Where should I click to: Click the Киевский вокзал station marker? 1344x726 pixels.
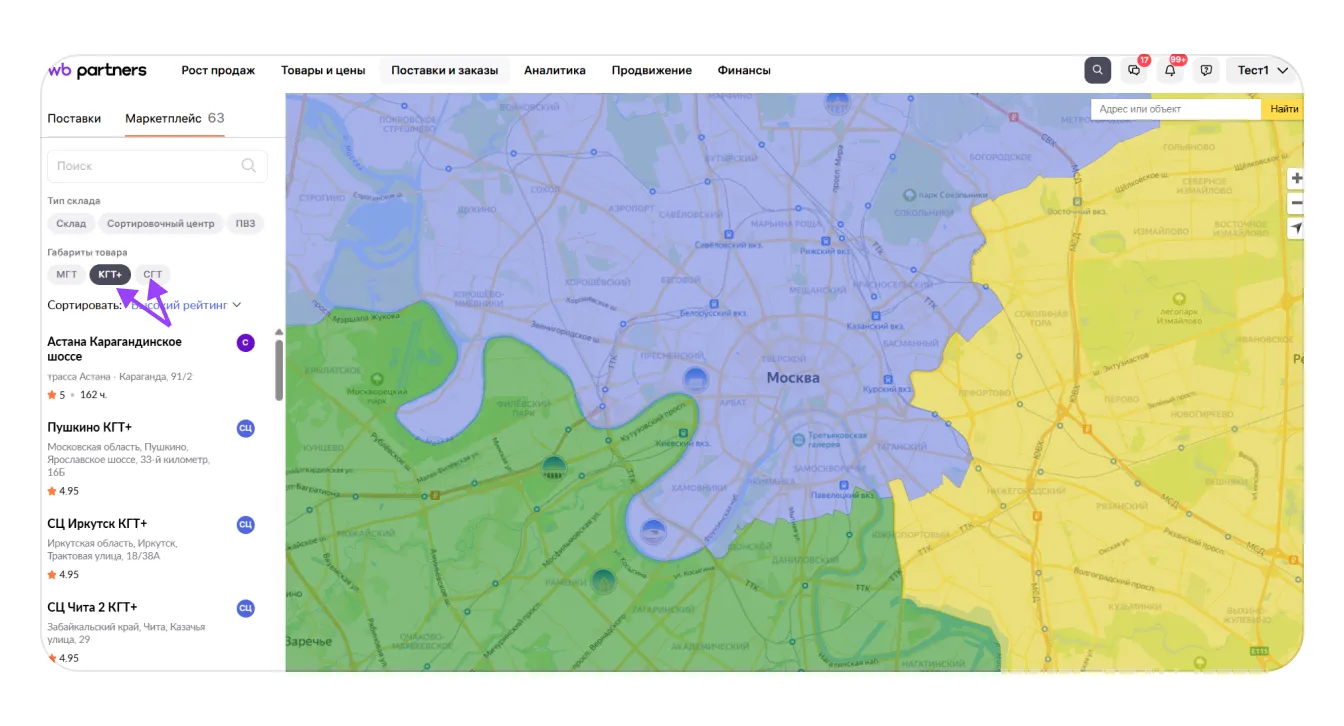click(683, 433)
